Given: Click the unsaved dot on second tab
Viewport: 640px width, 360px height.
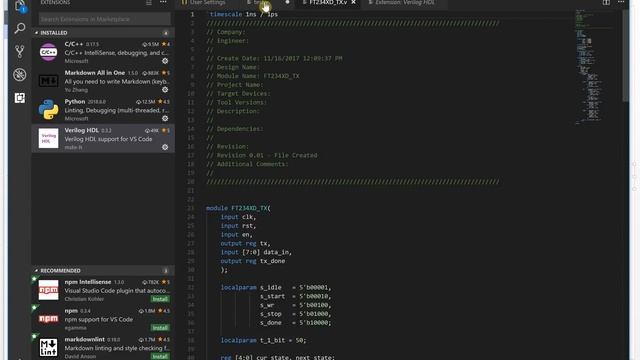Looking at the screenshot, I should click(287, 2).
